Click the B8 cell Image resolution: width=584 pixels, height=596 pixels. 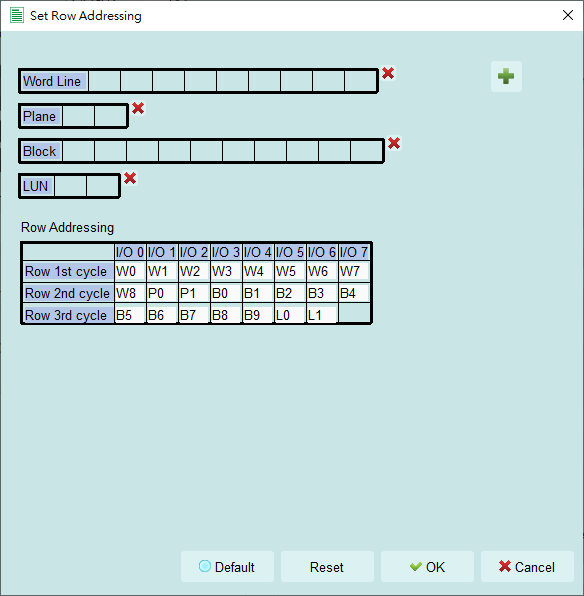click(226, 315)
